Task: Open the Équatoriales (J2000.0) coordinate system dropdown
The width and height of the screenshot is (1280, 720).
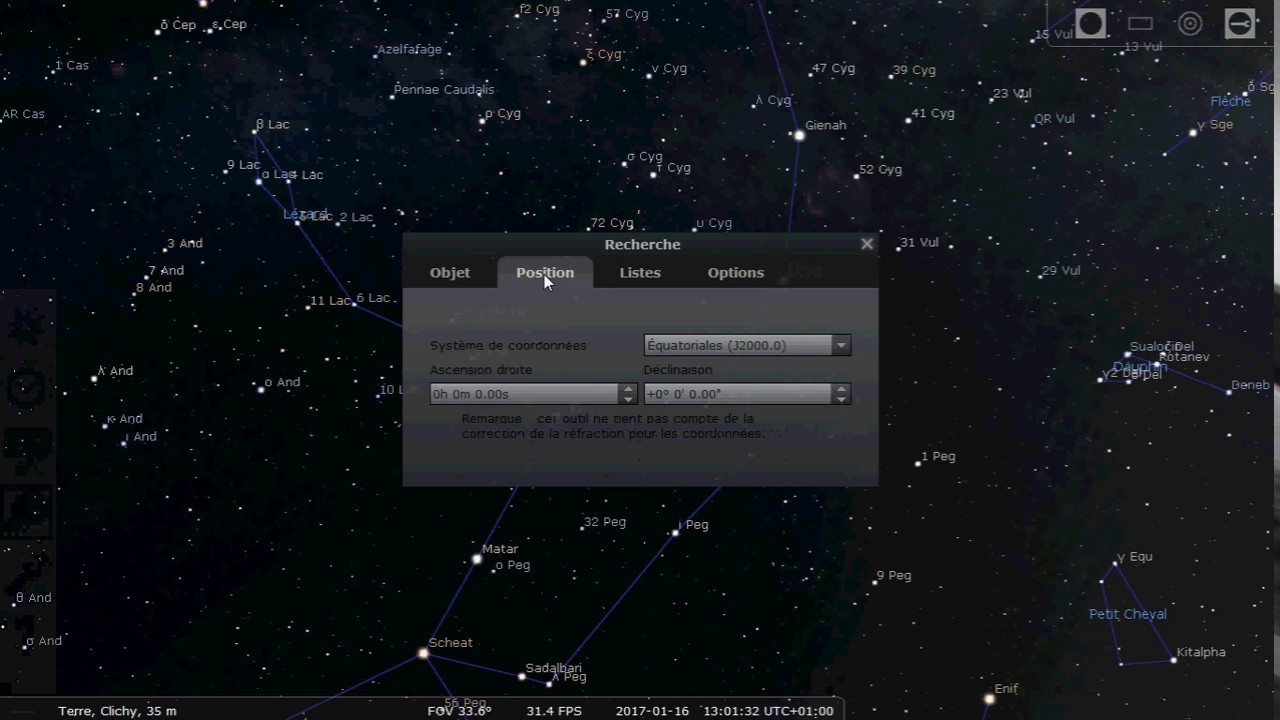Action: point(747,345)
